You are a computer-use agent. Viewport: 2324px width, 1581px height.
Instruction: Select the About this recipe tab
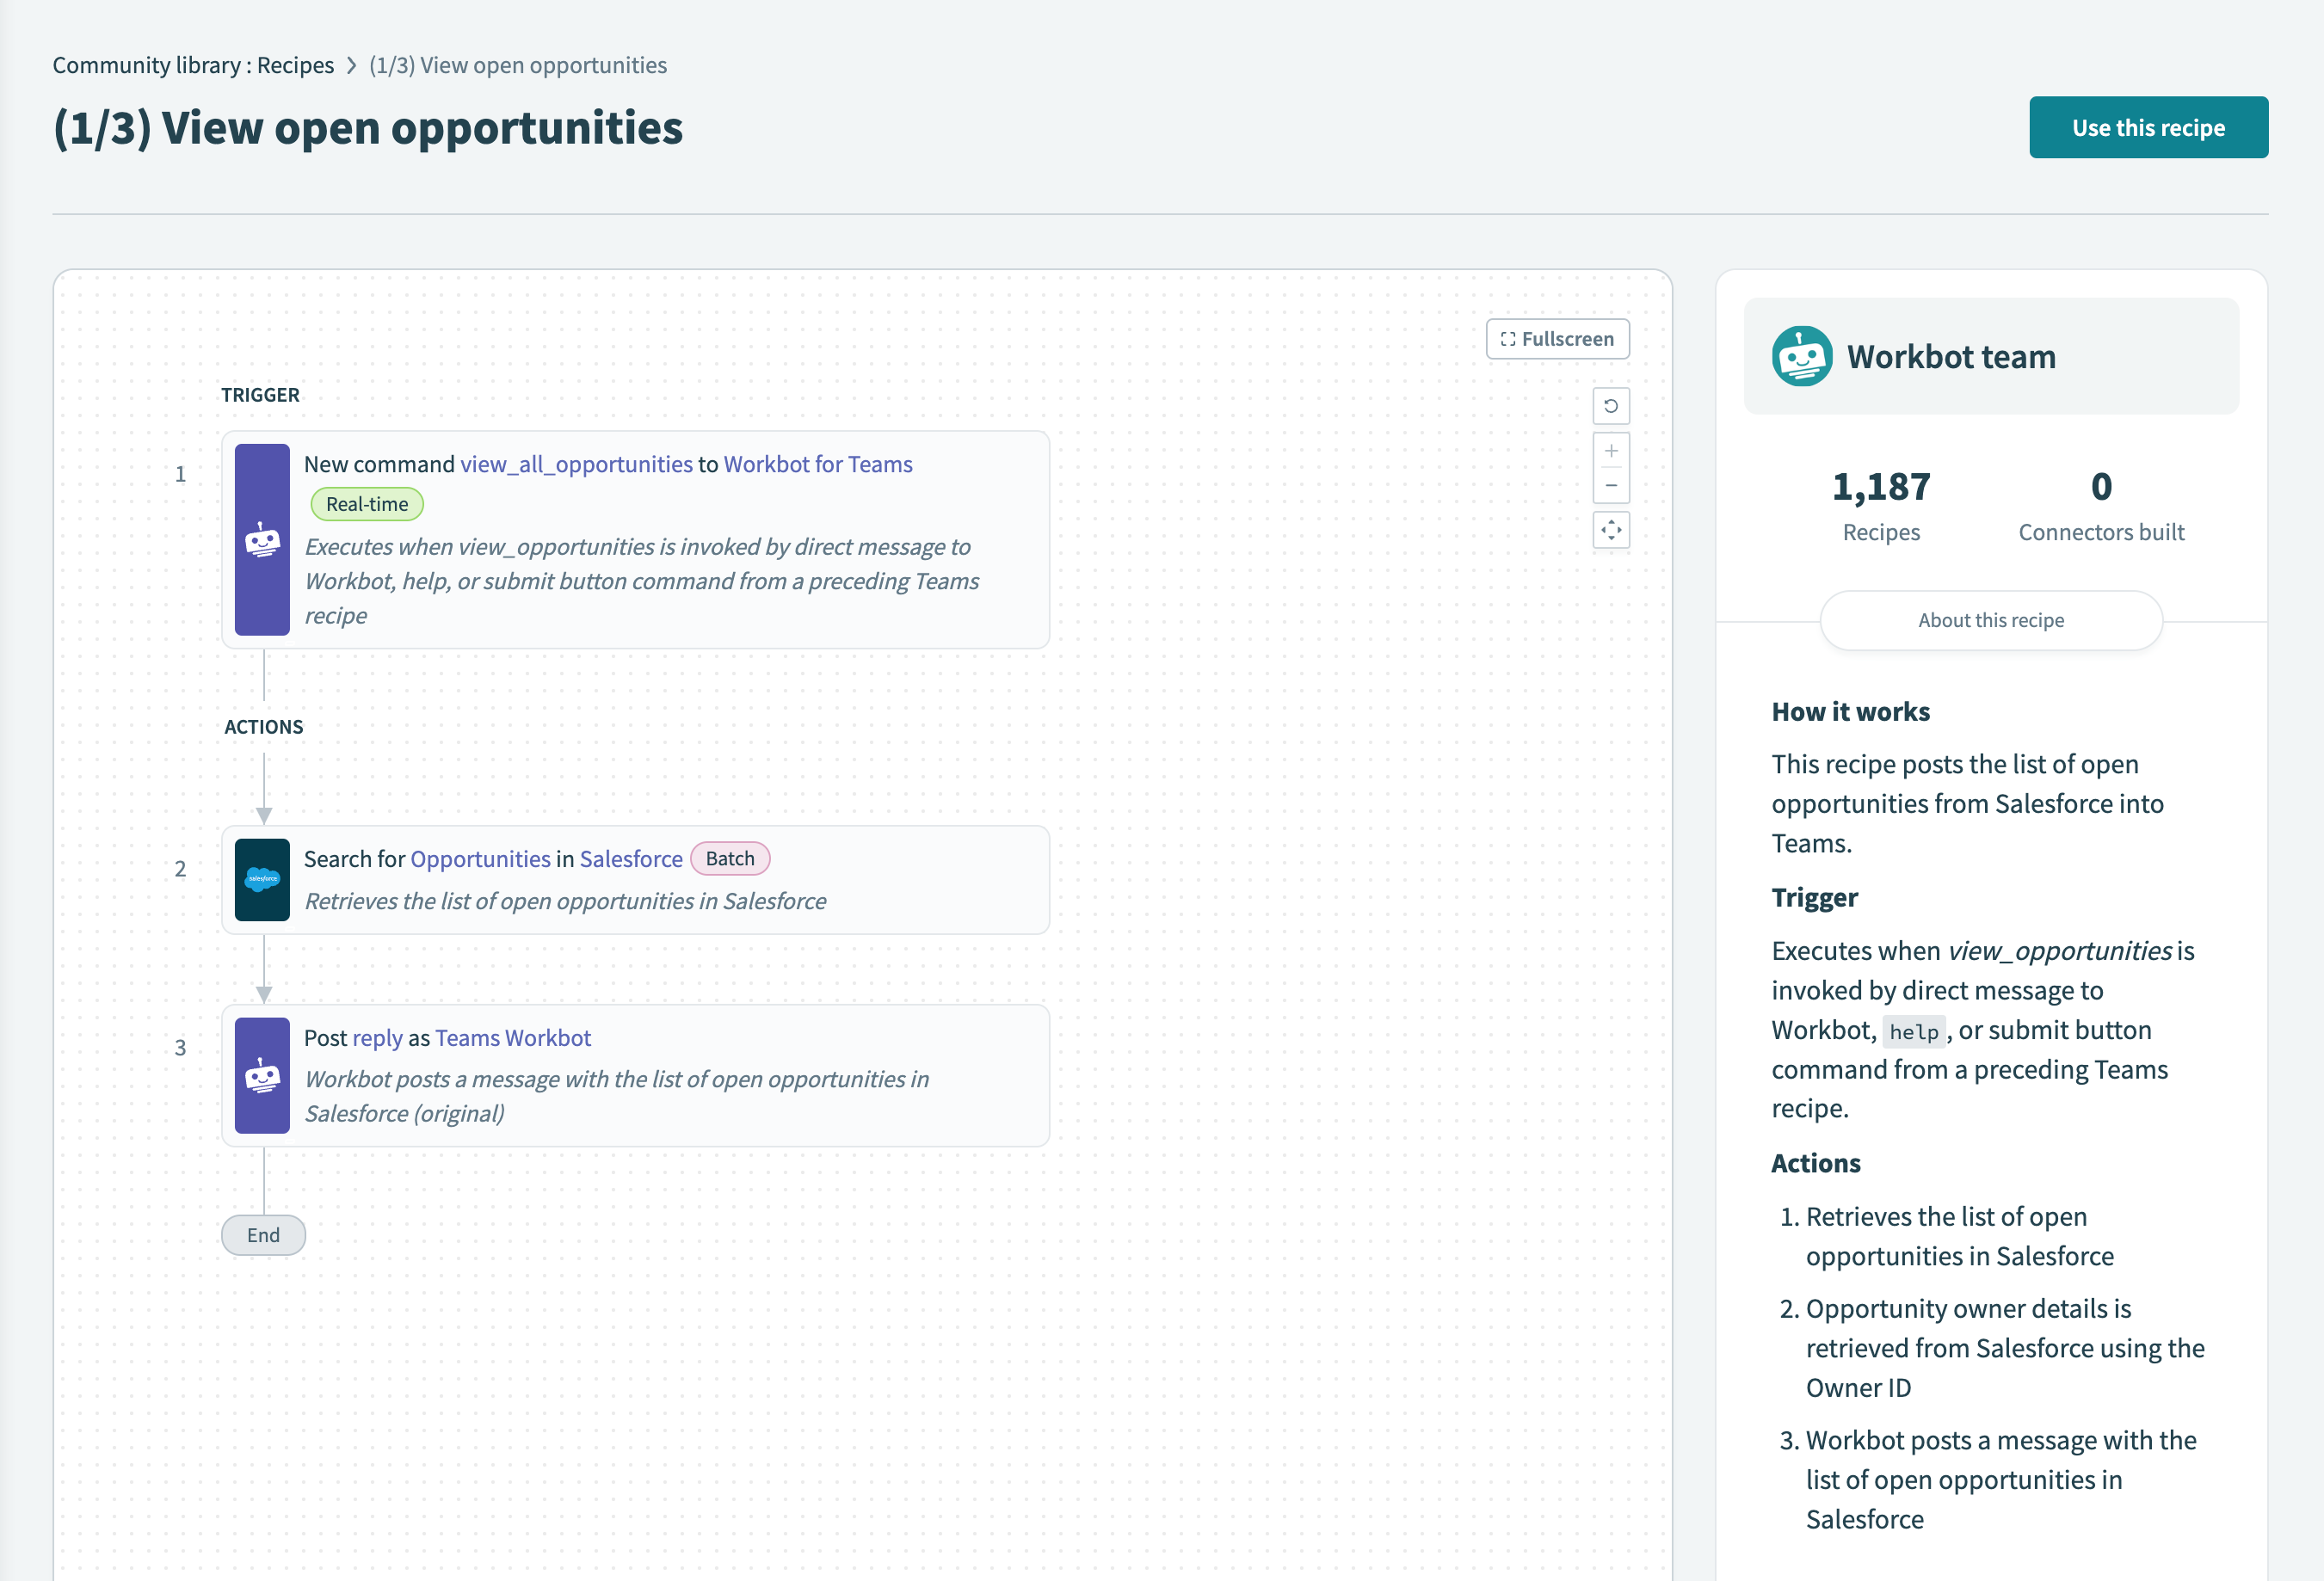pyautogui.click(x=1990, y=620)
